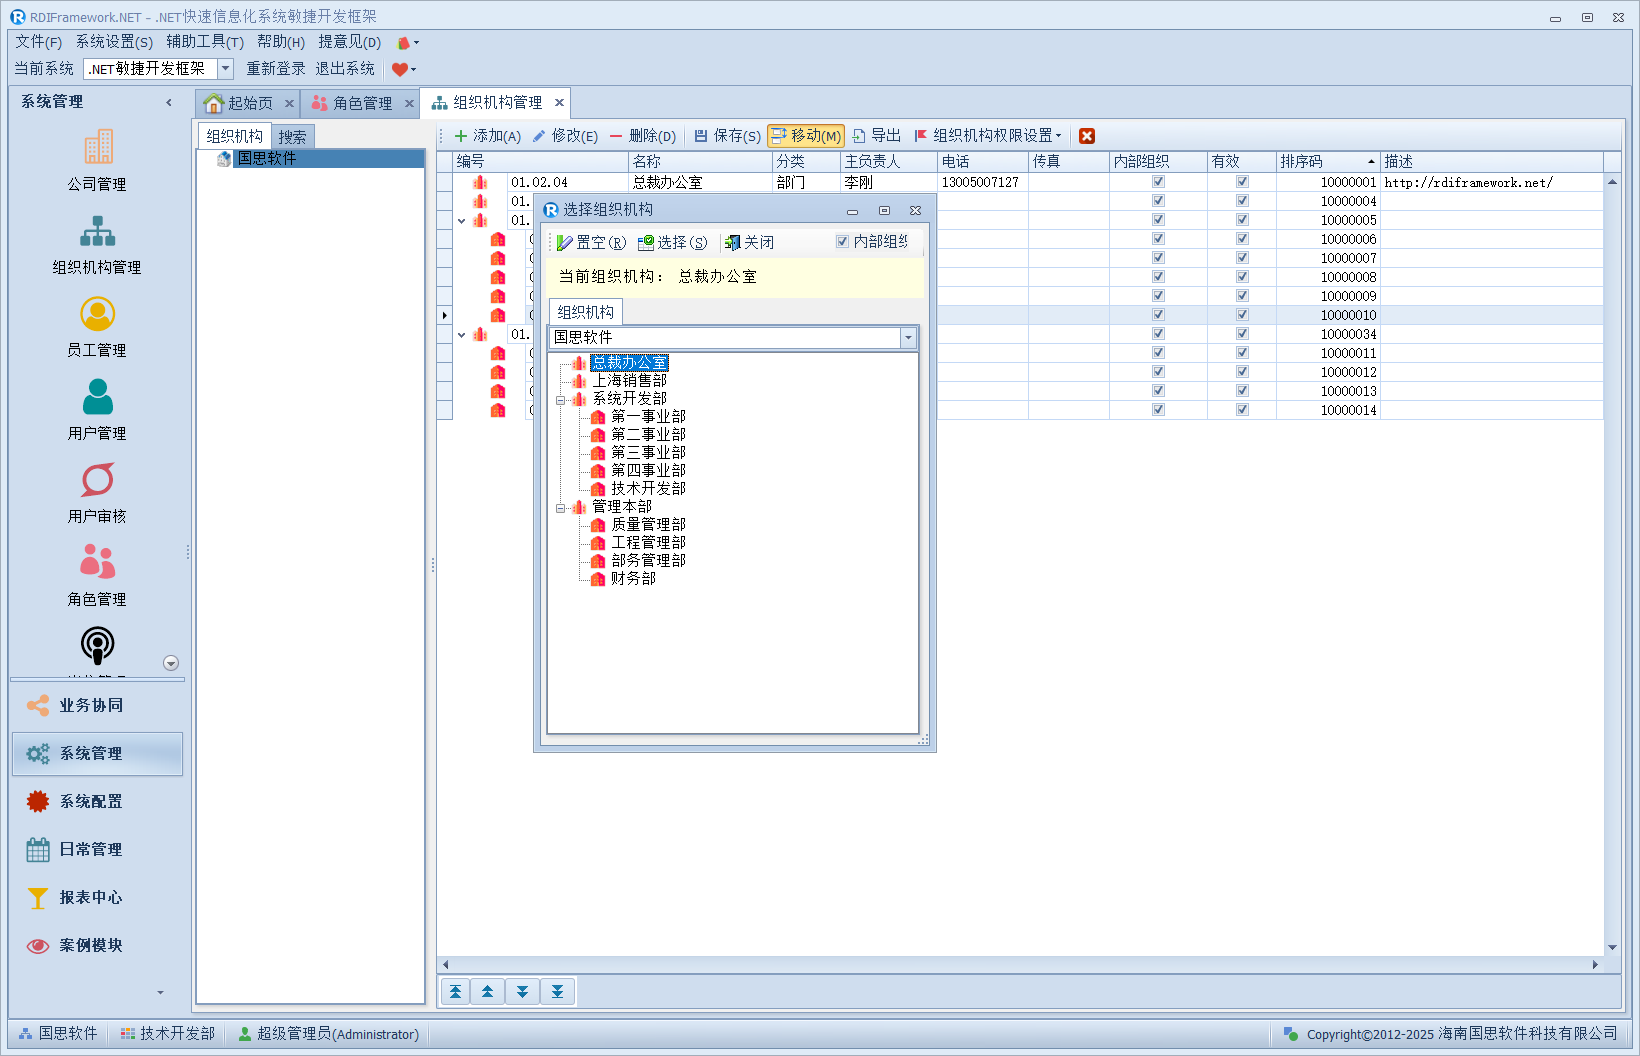The height and width of the screenshot is (1056, 1640).
Task: Click the red close icon in toolbar
Action: click(x=1087, y=136)
